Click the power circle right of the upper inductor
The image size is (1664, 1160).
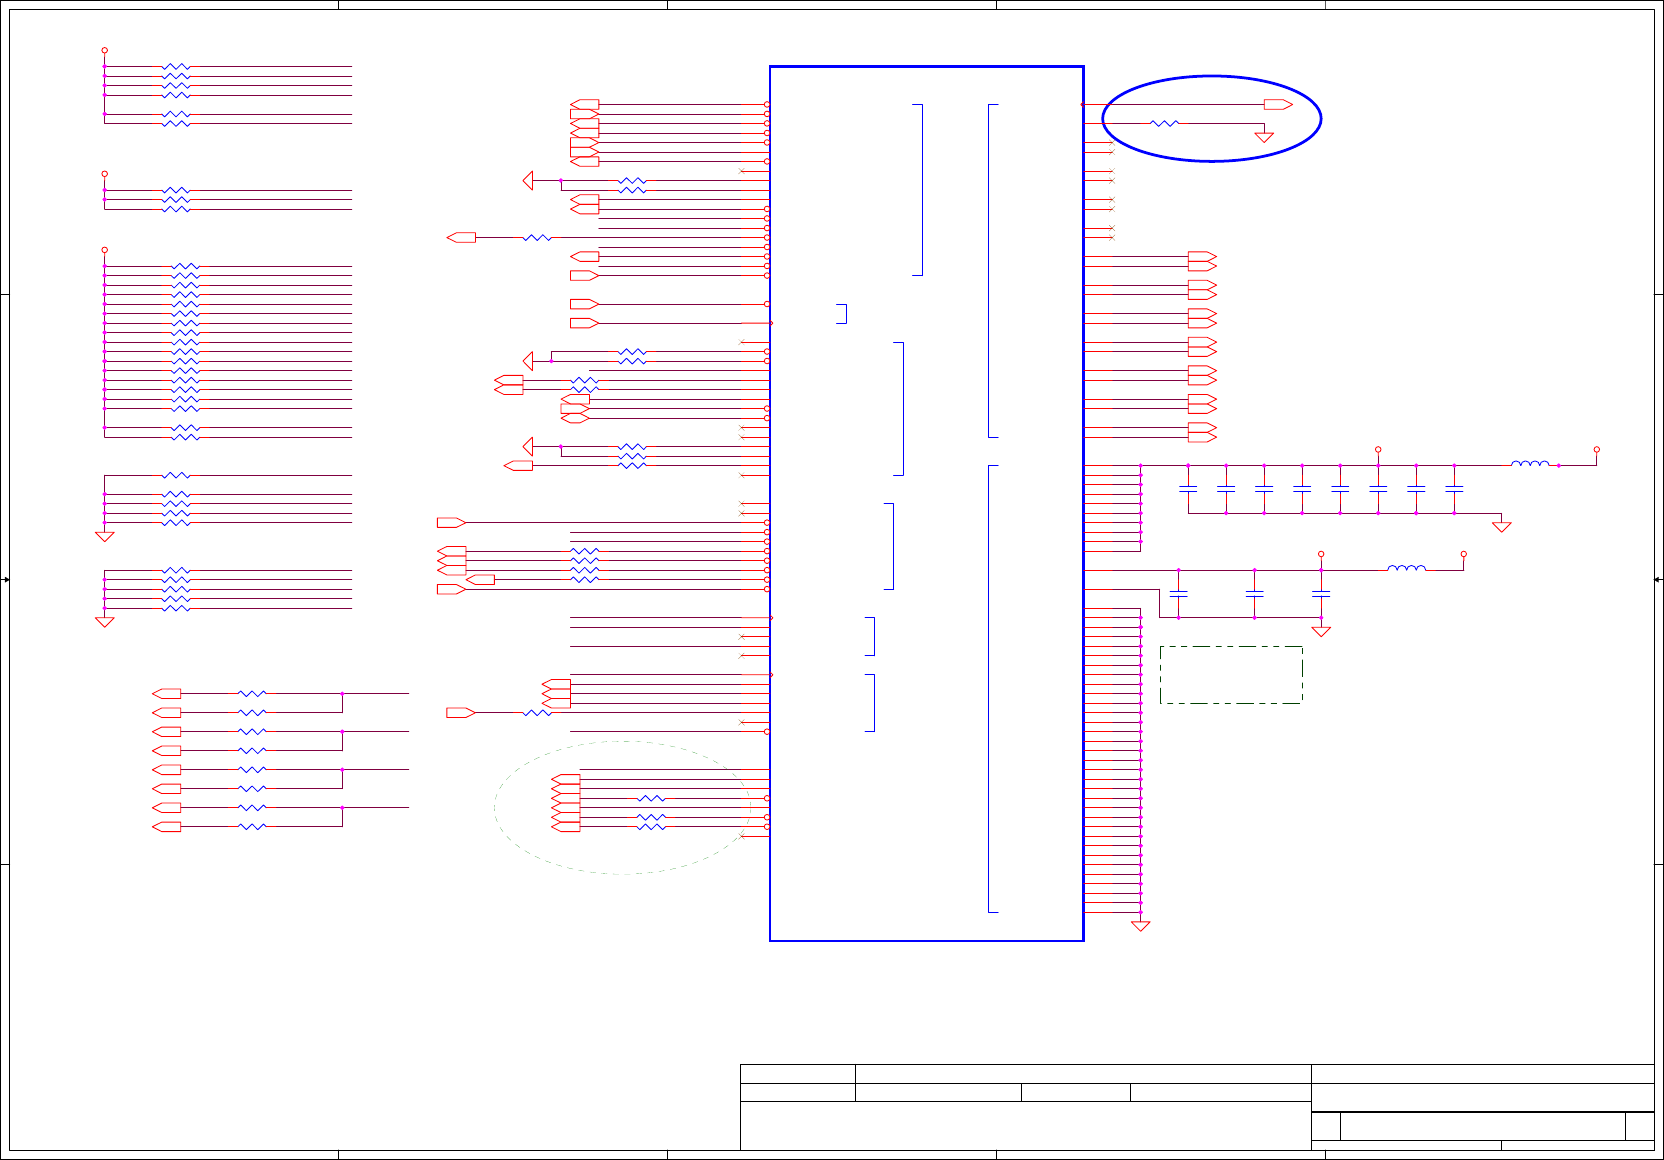click(1596, 450)
